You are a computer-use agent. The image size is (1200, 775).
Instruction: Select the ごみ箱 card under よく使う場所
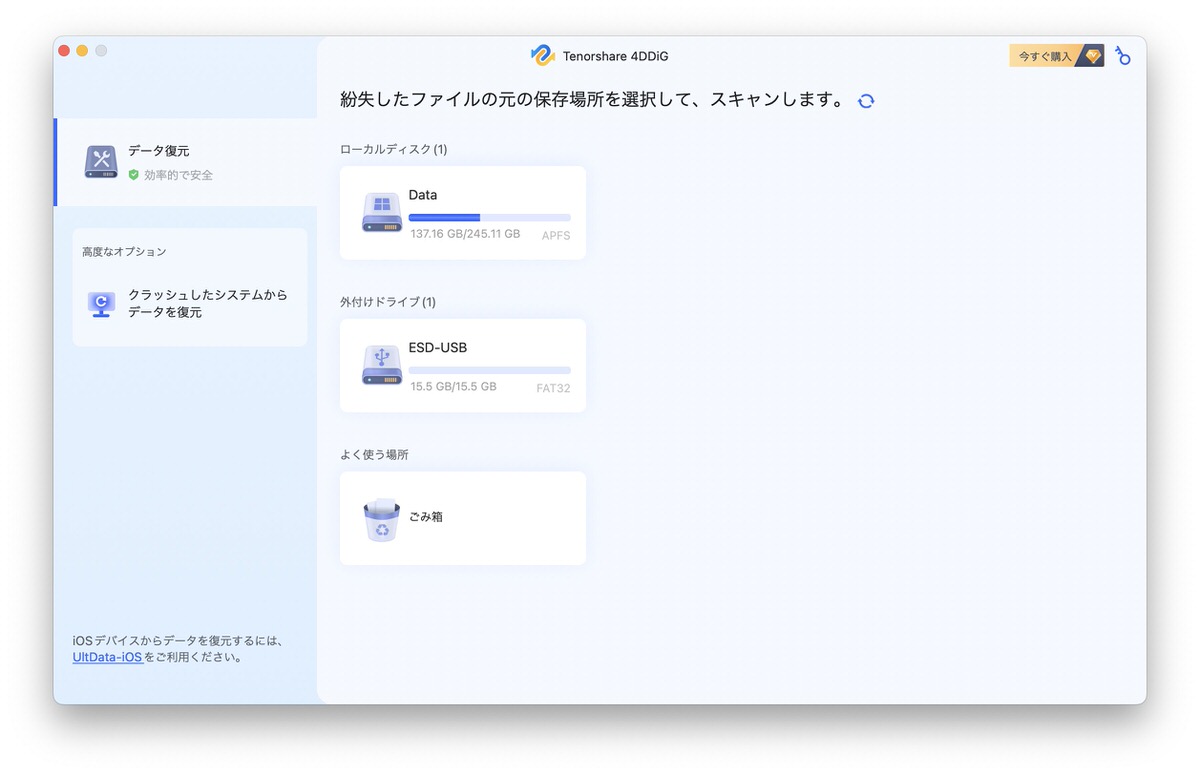(462, 517)
